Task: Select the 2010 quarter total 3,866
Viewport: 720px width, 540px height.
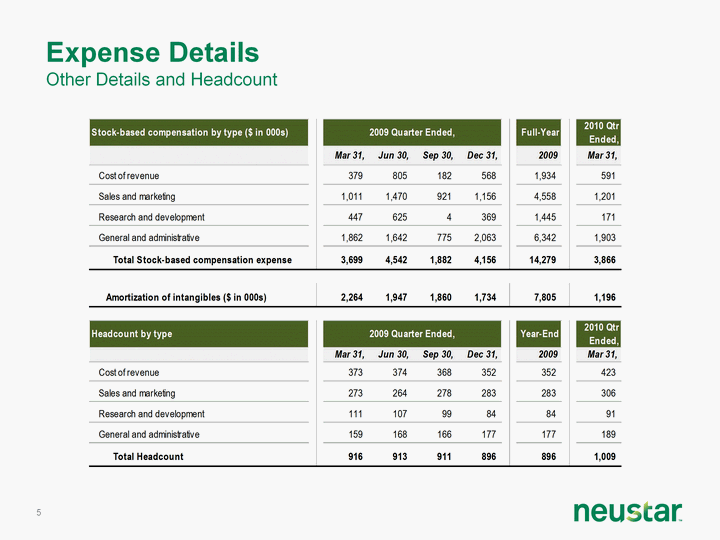Action: [x=605, y=260]
